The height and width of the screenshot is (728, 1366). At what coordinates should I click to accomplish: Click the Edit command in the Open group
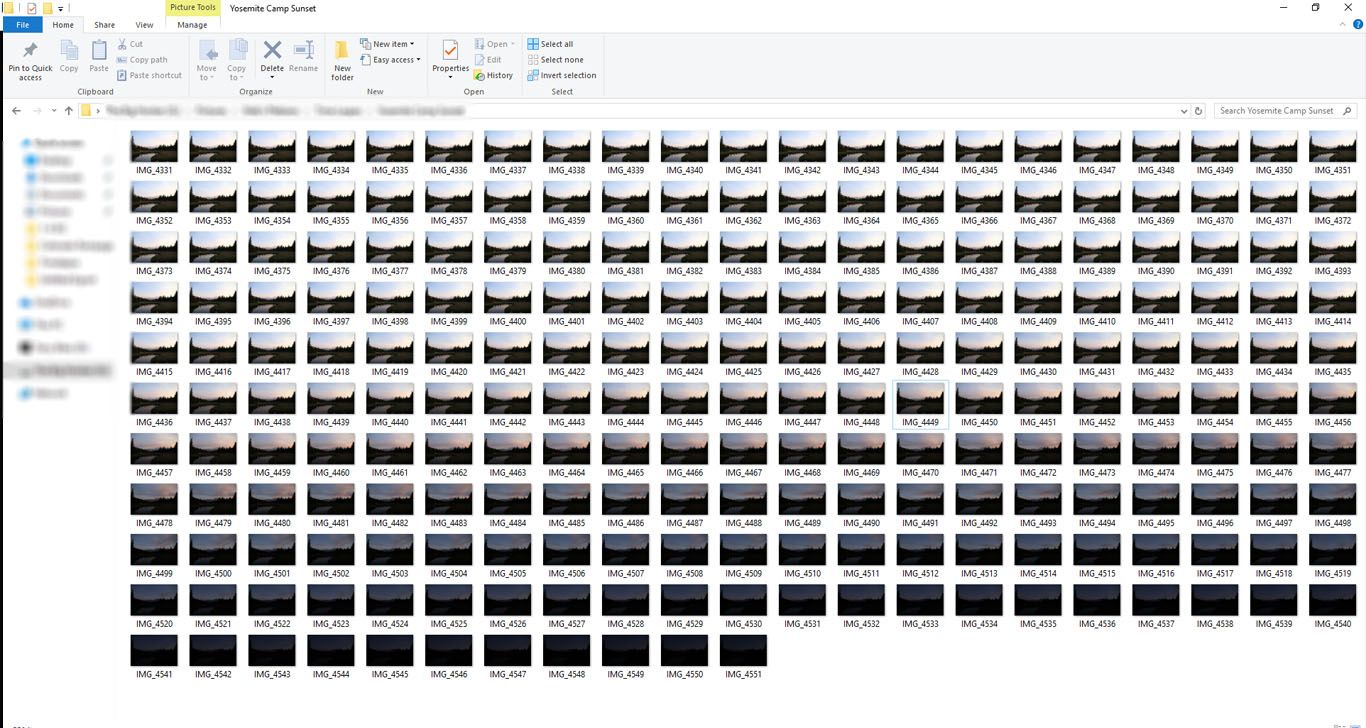click(488, 60)
